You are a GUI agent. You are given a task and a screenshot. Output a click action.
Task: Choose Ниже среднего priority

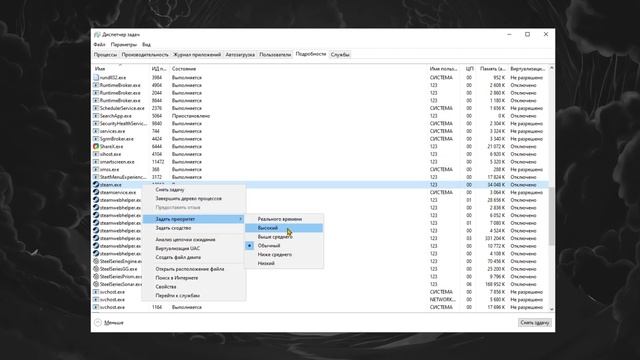[284, 254]
